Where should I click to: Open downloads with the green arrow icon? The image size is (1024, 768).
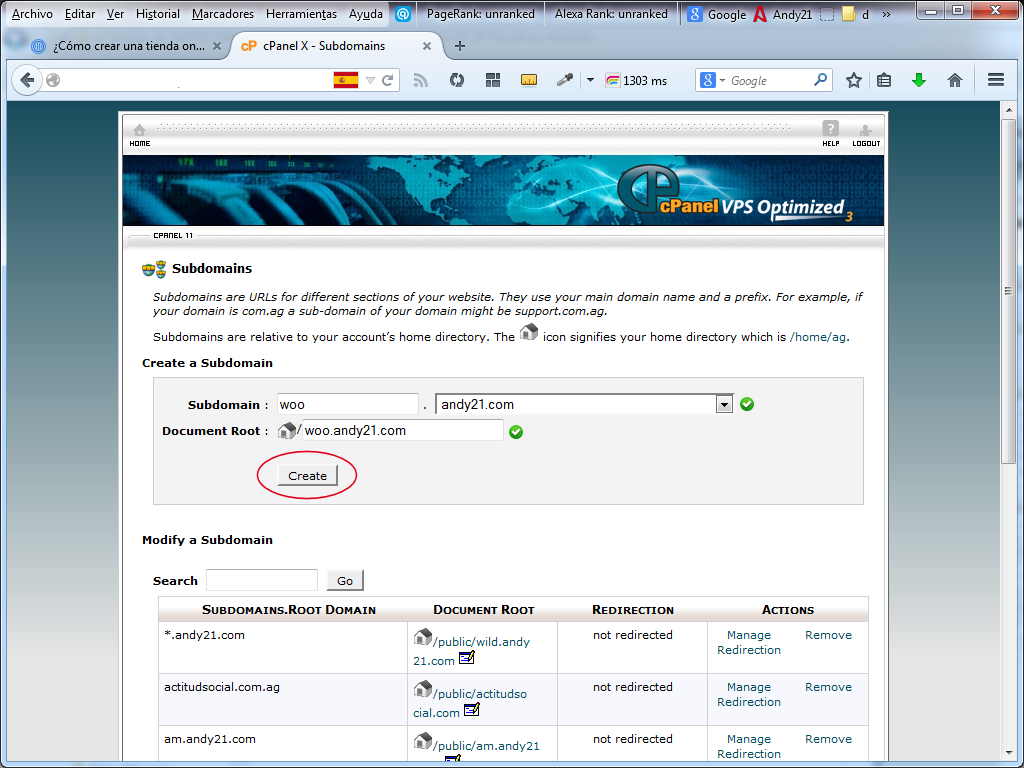click(x=919, y=80)
